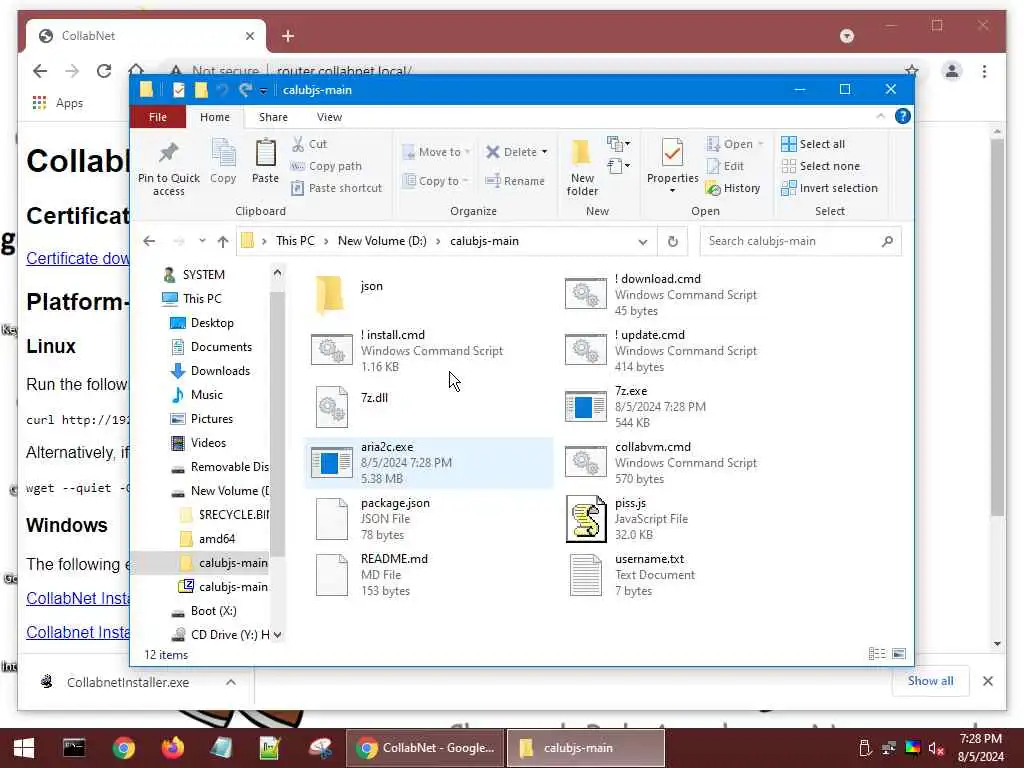Click New Volume (D:) breadcrumb
Image resolution: width=1024 pixels, height=768 pixels.
coord(382,241)
